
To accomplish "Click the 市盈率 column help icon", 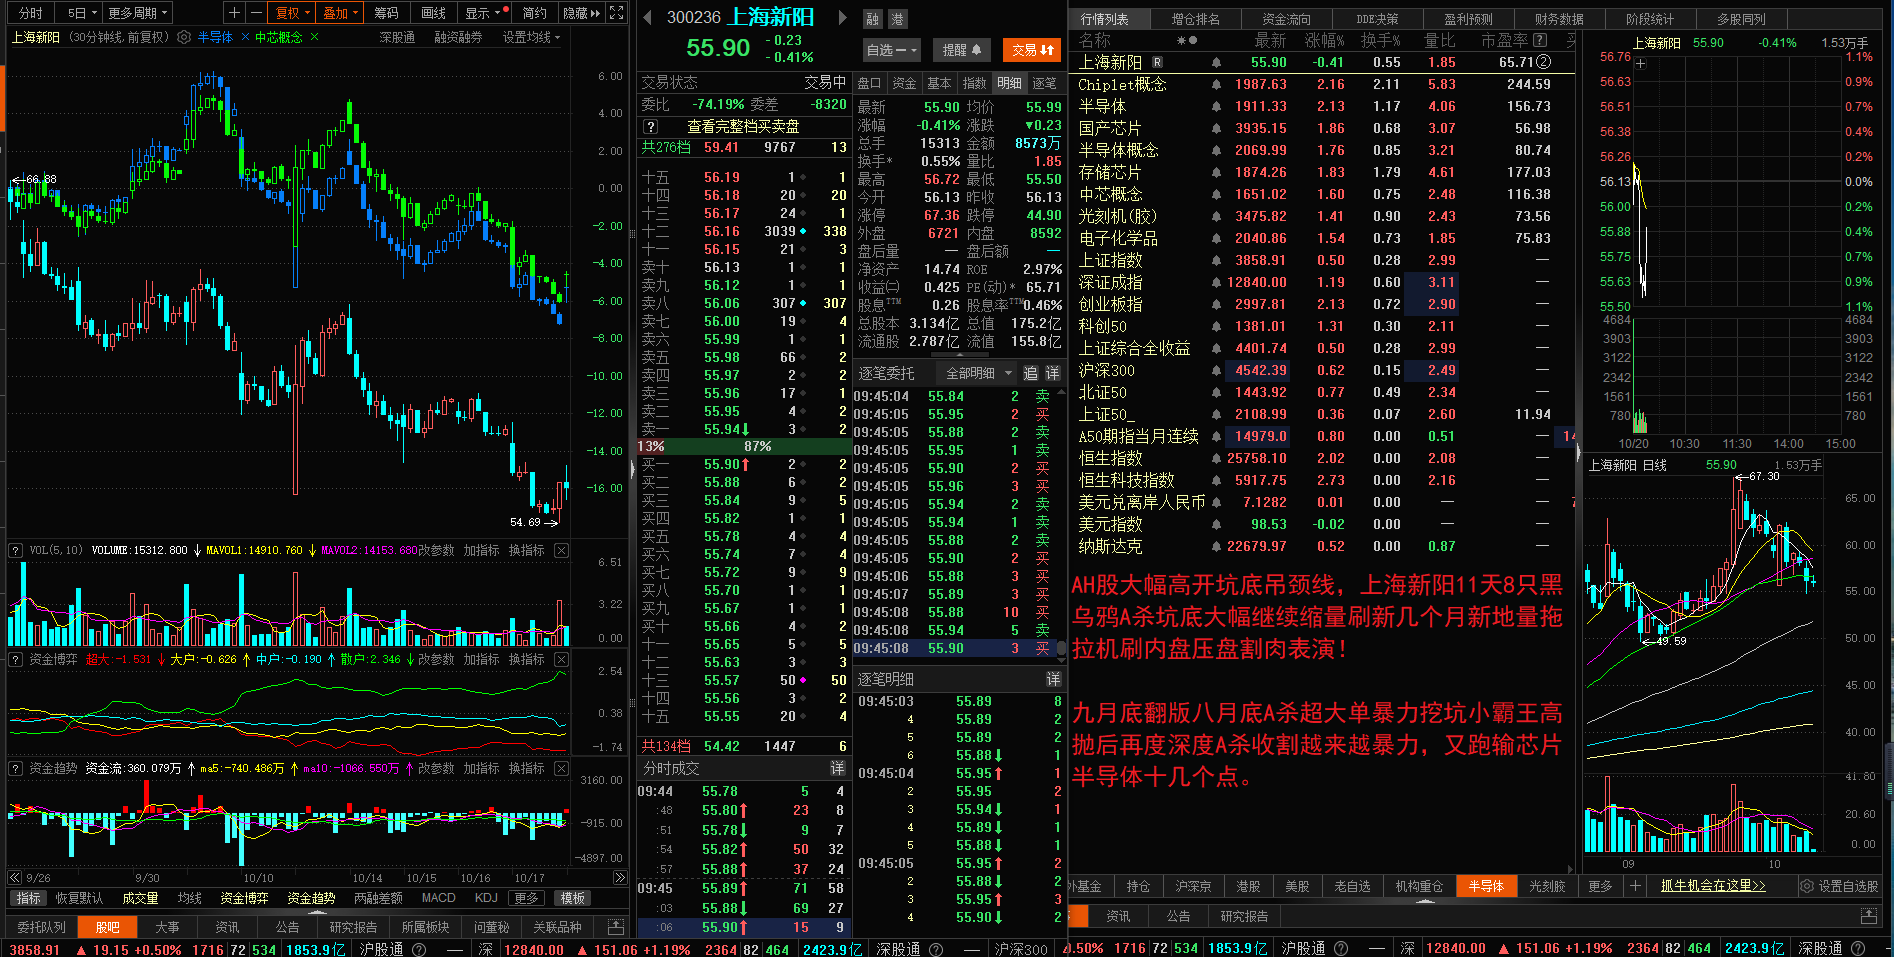I will (x=1540, y=40).
